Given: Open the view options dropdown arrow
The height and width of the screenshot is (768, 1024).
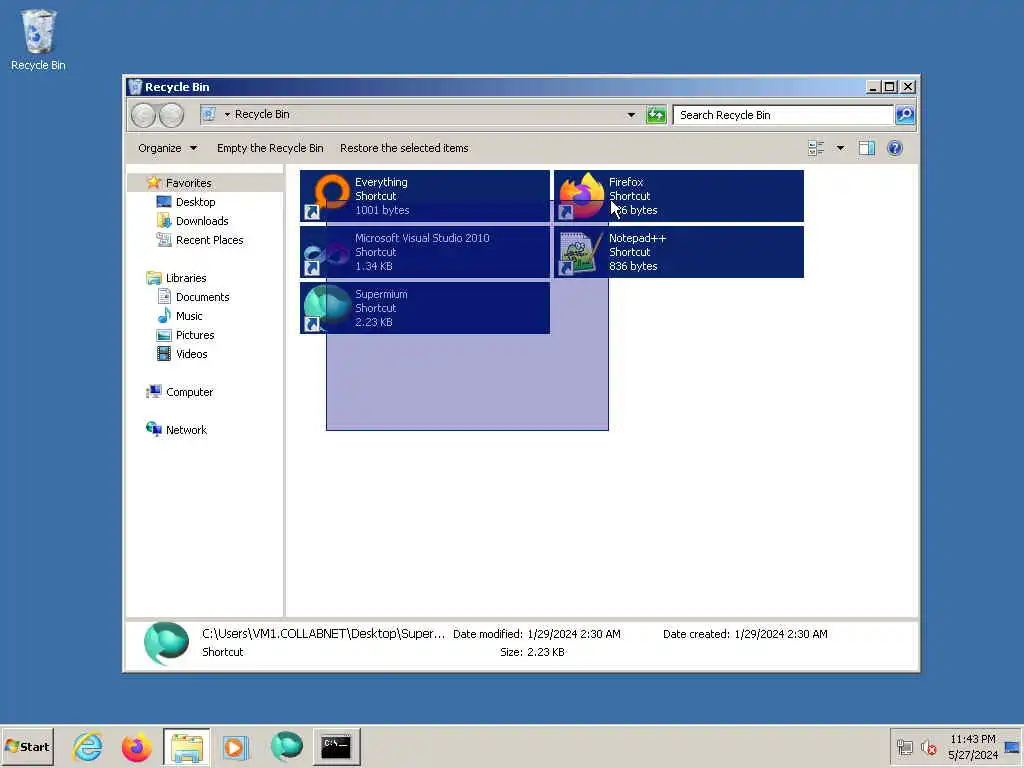Looking at the screenshot, I should click(x=840, y=148).
